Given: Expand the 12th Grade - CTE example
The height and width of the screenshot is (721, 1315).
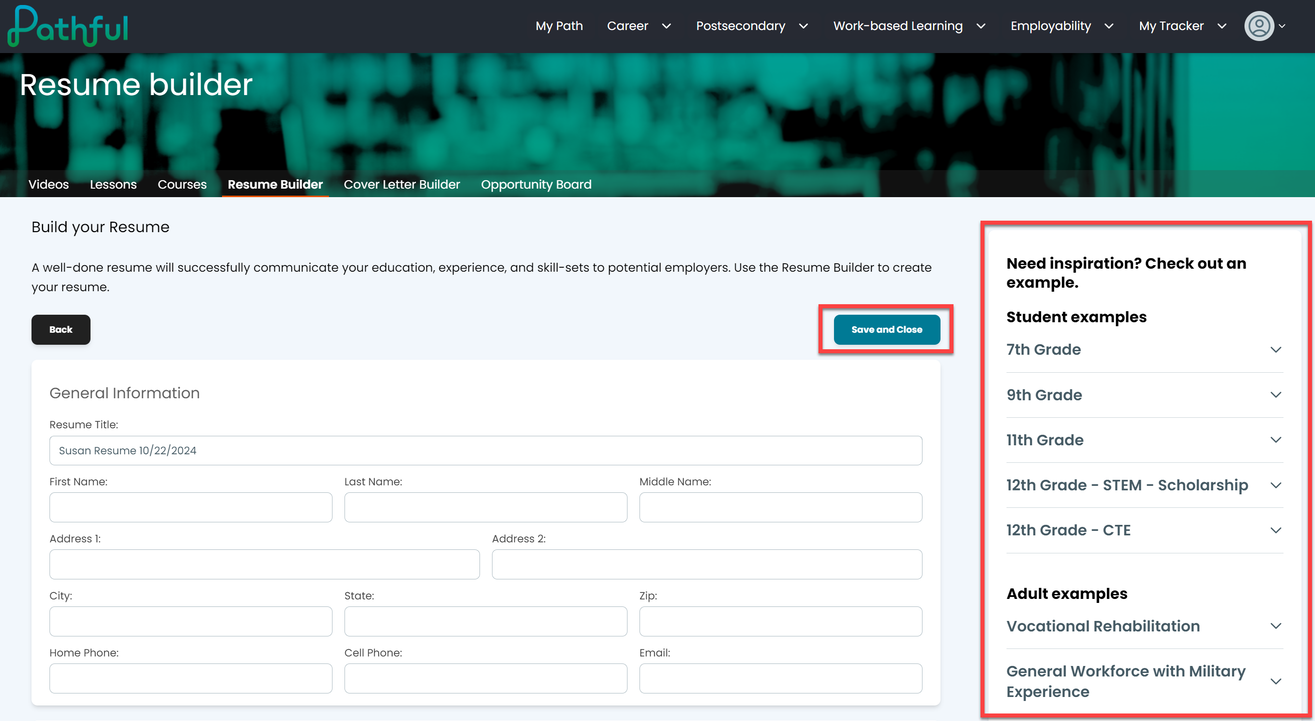Looking at the screenshot, I should coord(1145,530).
